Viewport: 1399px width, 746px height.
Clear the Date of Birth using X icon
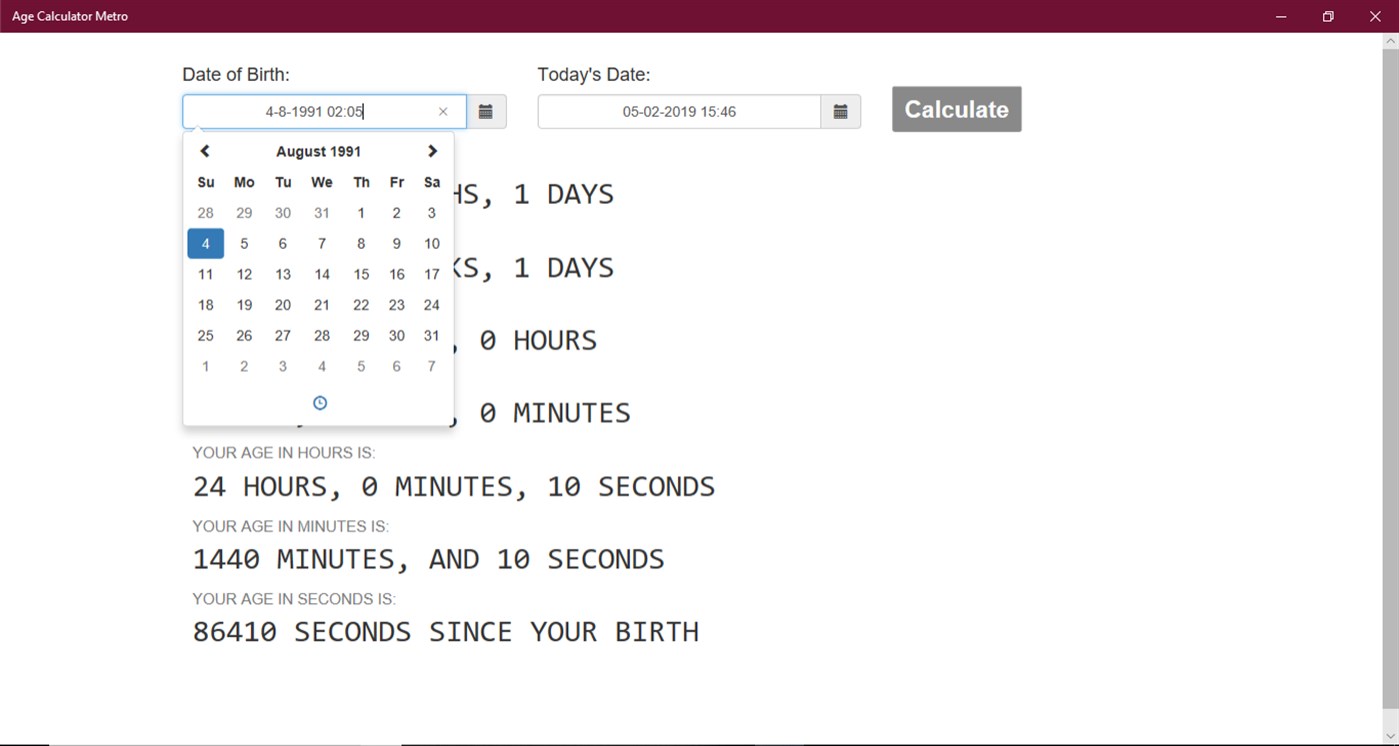(x=443, y=111)
